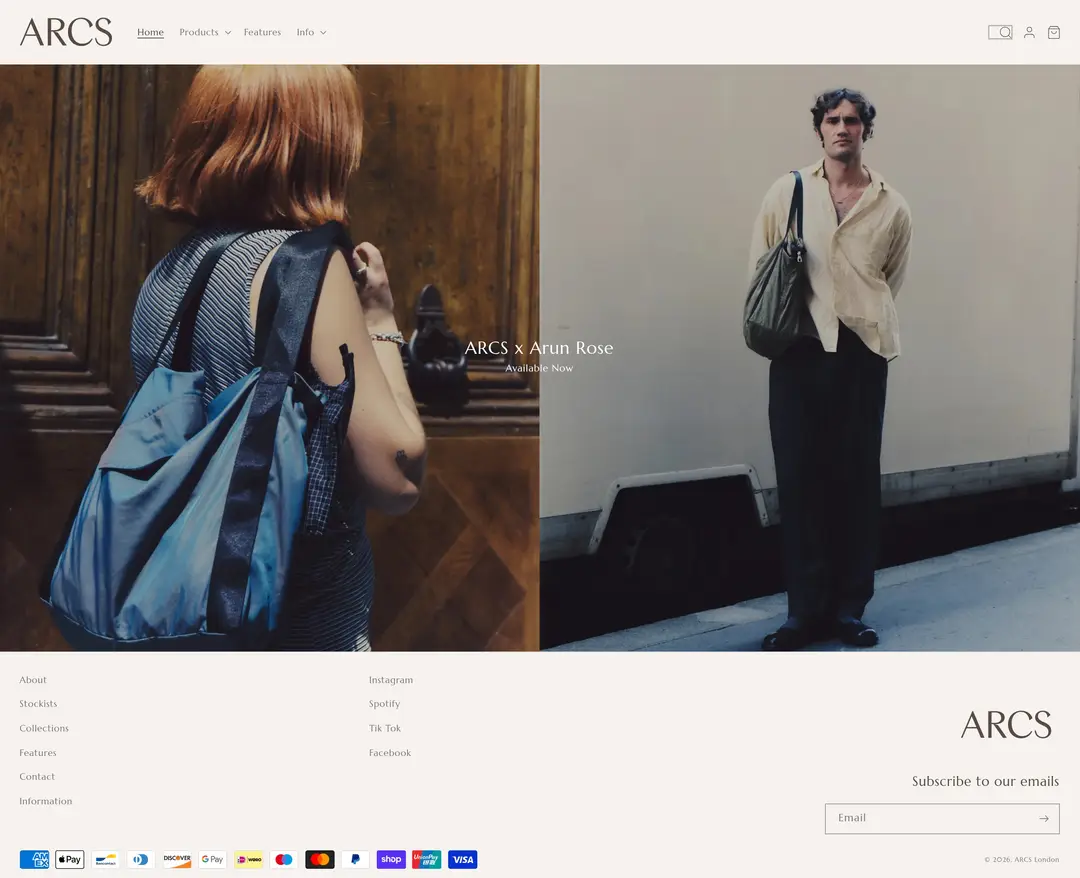Click the American Express payment icon
This screenshot has height=878, width=1080.
(x=34, y=859)
